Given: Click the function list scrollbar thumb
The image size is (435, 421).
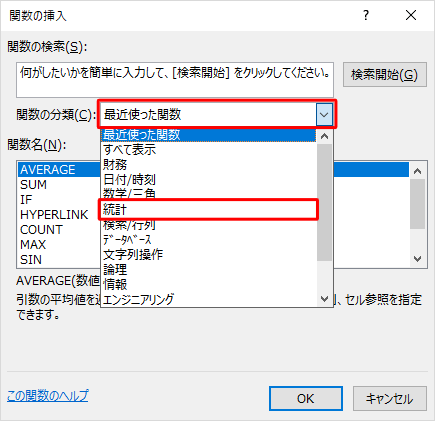Looking at the screenshot, I should click(418, 204).
